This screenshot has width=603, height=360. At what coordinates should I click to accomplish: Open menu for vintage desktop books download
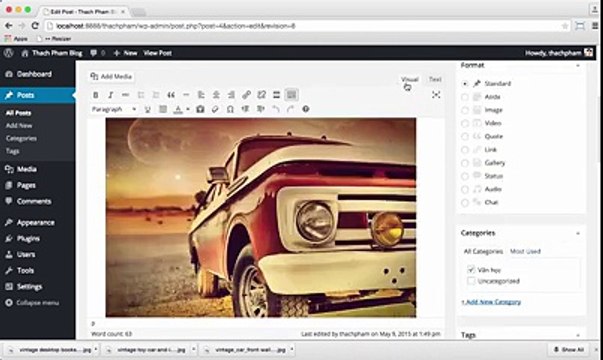[x=96, y=350]
